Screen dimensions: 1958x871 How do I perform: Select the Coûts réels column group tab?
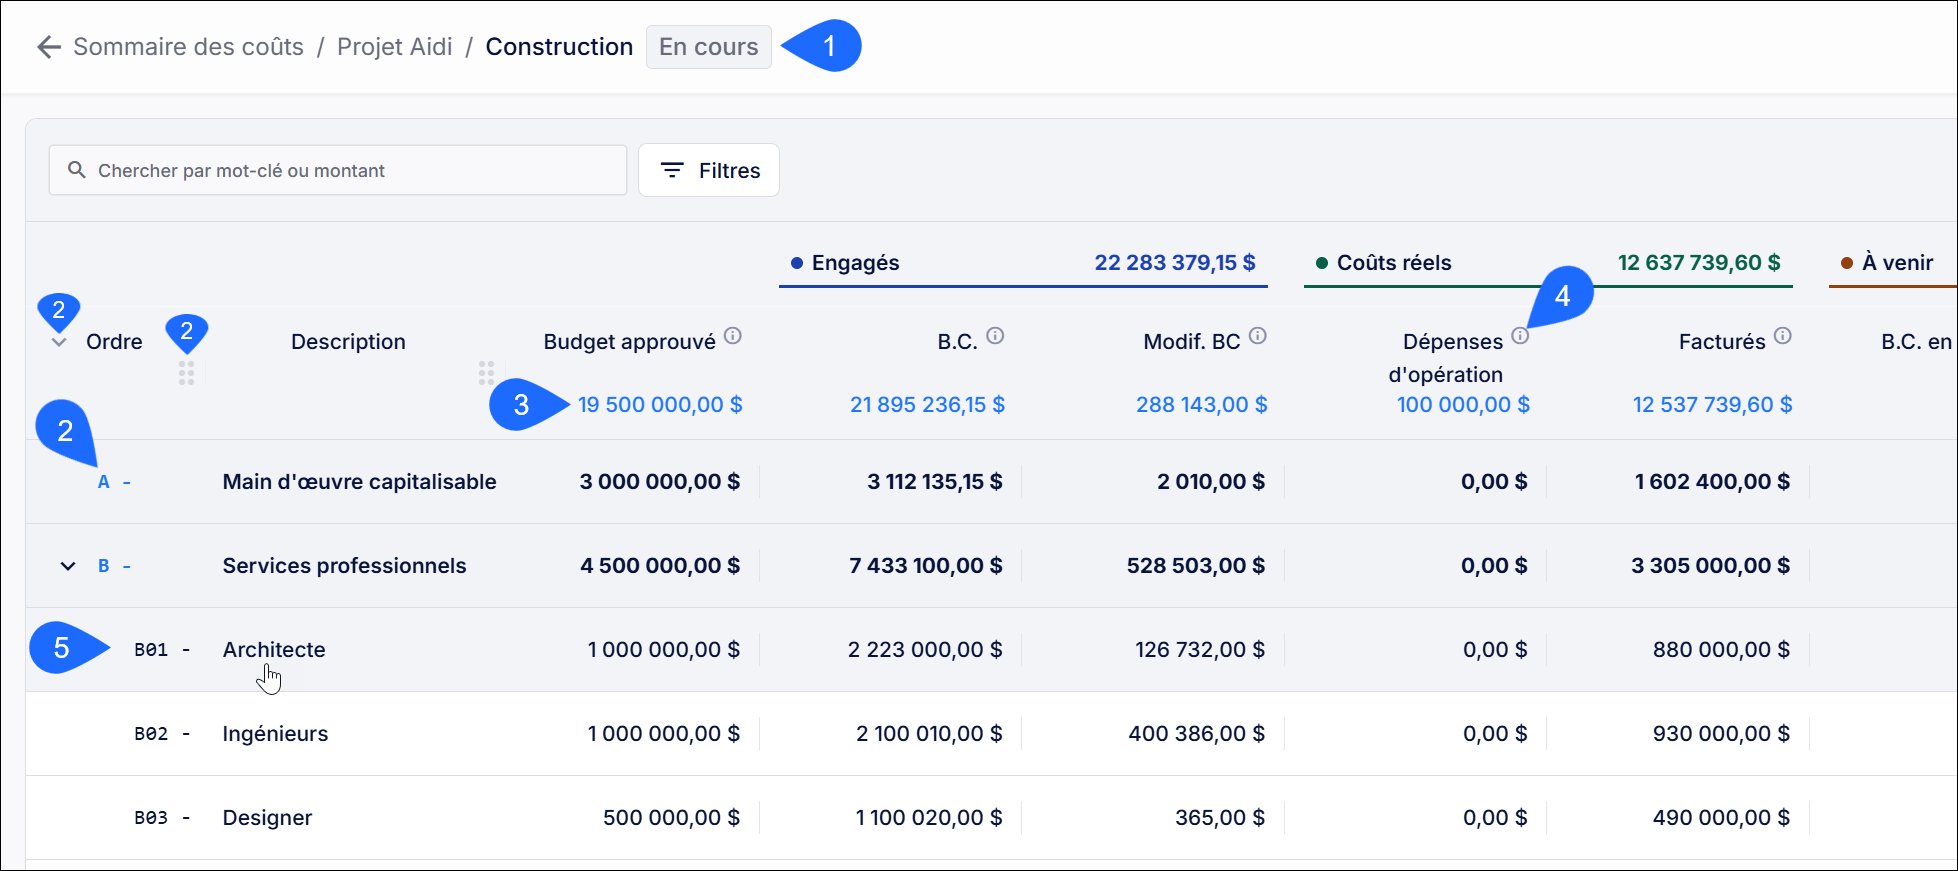click(1548, 263)
